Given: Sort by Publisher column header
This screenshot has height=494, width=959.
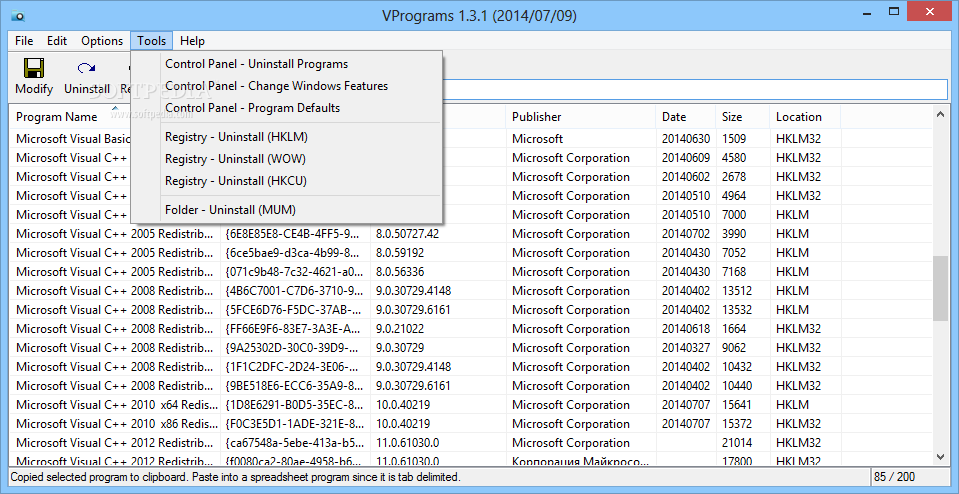Looking at the screenshot, I should coord(580,117).
